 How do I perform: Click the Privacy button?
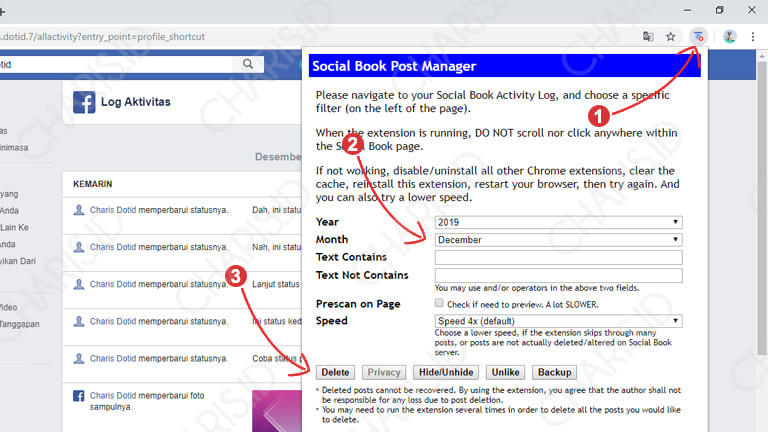[384, 372]
